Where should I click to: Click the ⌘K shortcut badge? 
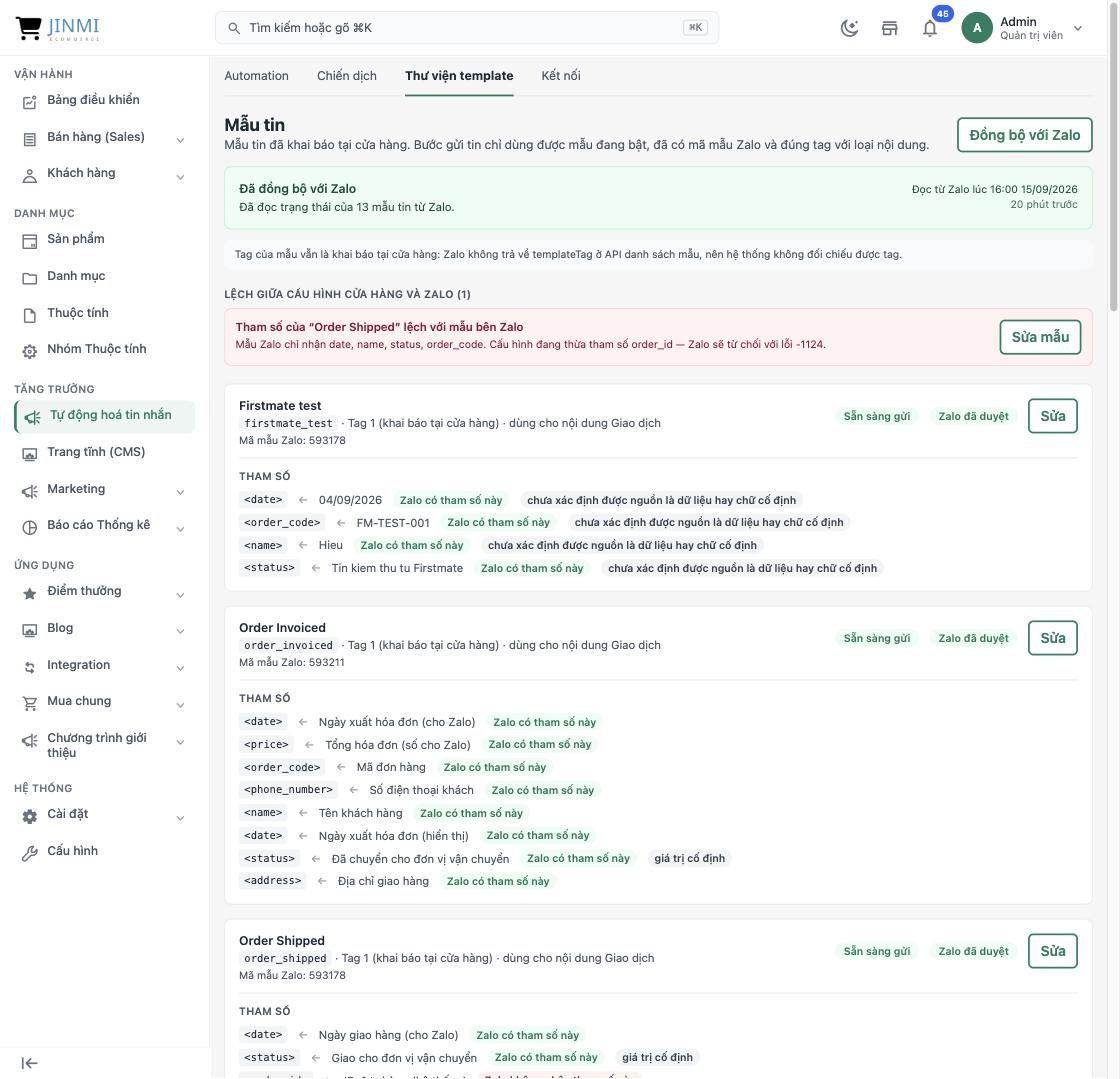pyautogui.click(x=695, y=28)
